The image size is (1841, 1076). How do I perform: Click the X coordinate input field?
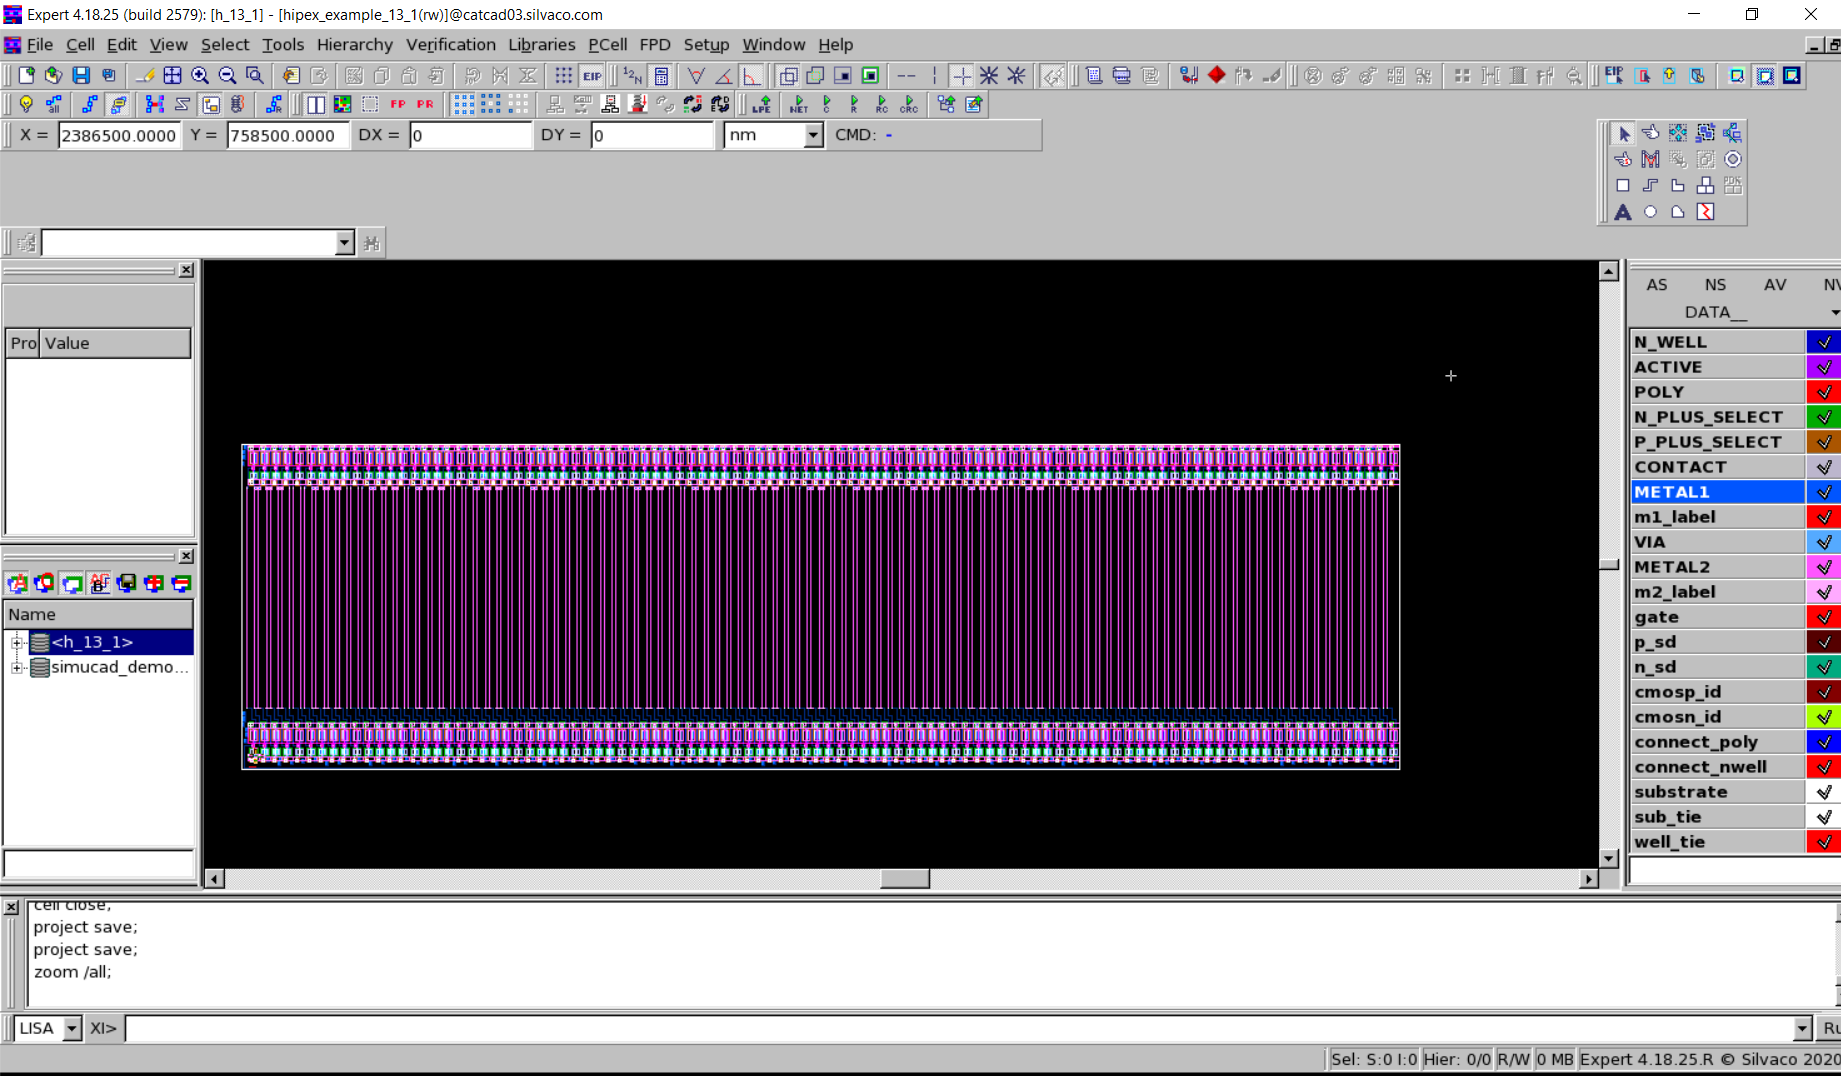[119, 135]
